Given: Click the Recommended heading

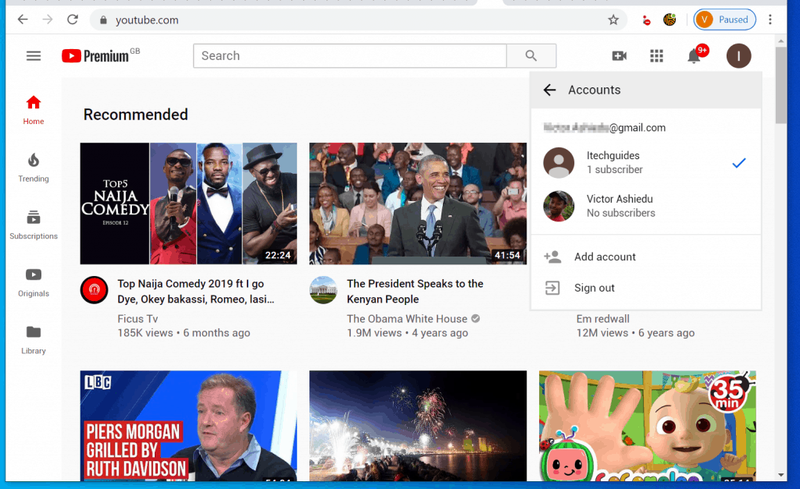Looking at the screenshot, I should coord(136,114).
